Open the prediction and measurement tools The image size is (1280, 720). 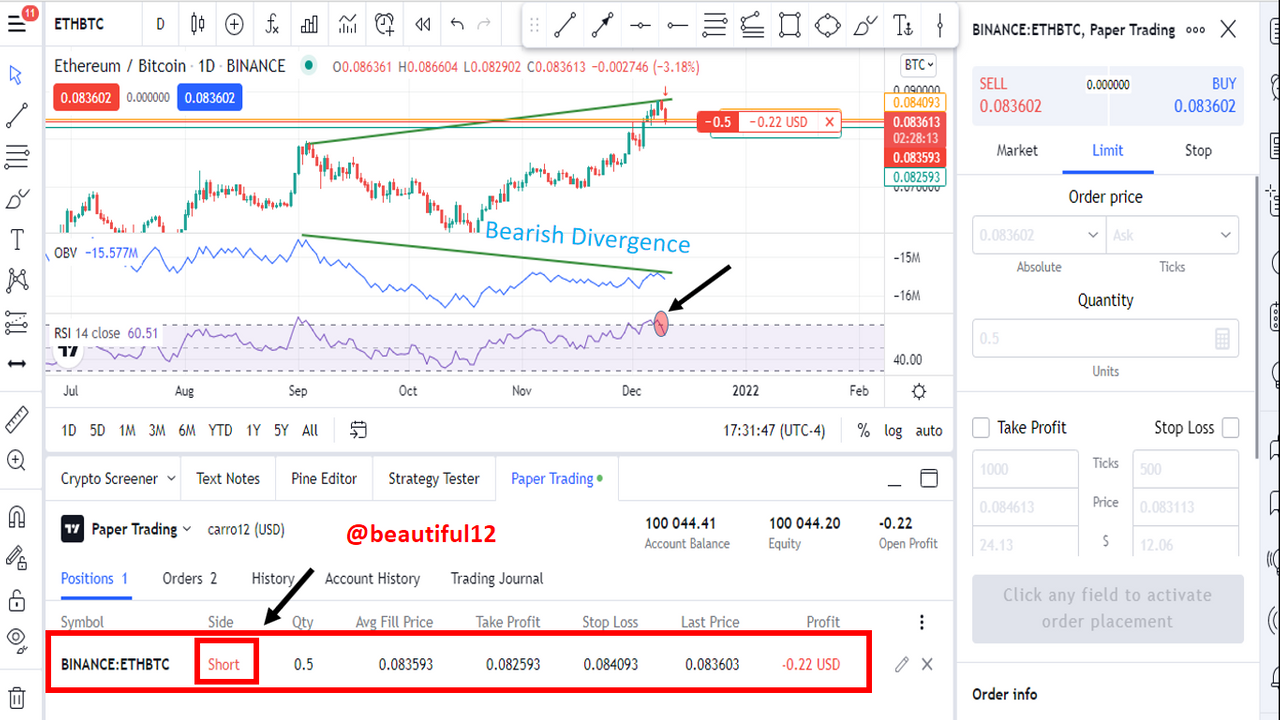(x=17, y=322)
